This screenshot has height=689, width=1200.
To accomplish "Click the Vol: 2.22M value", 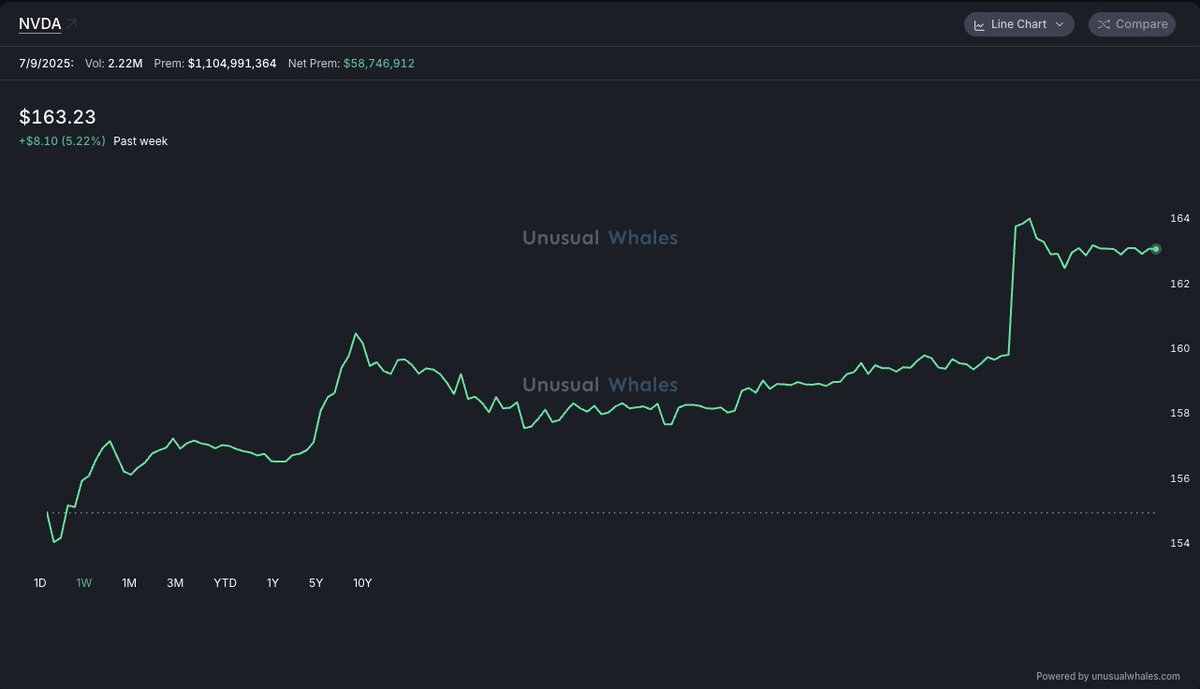I will [x=114, y=63].
